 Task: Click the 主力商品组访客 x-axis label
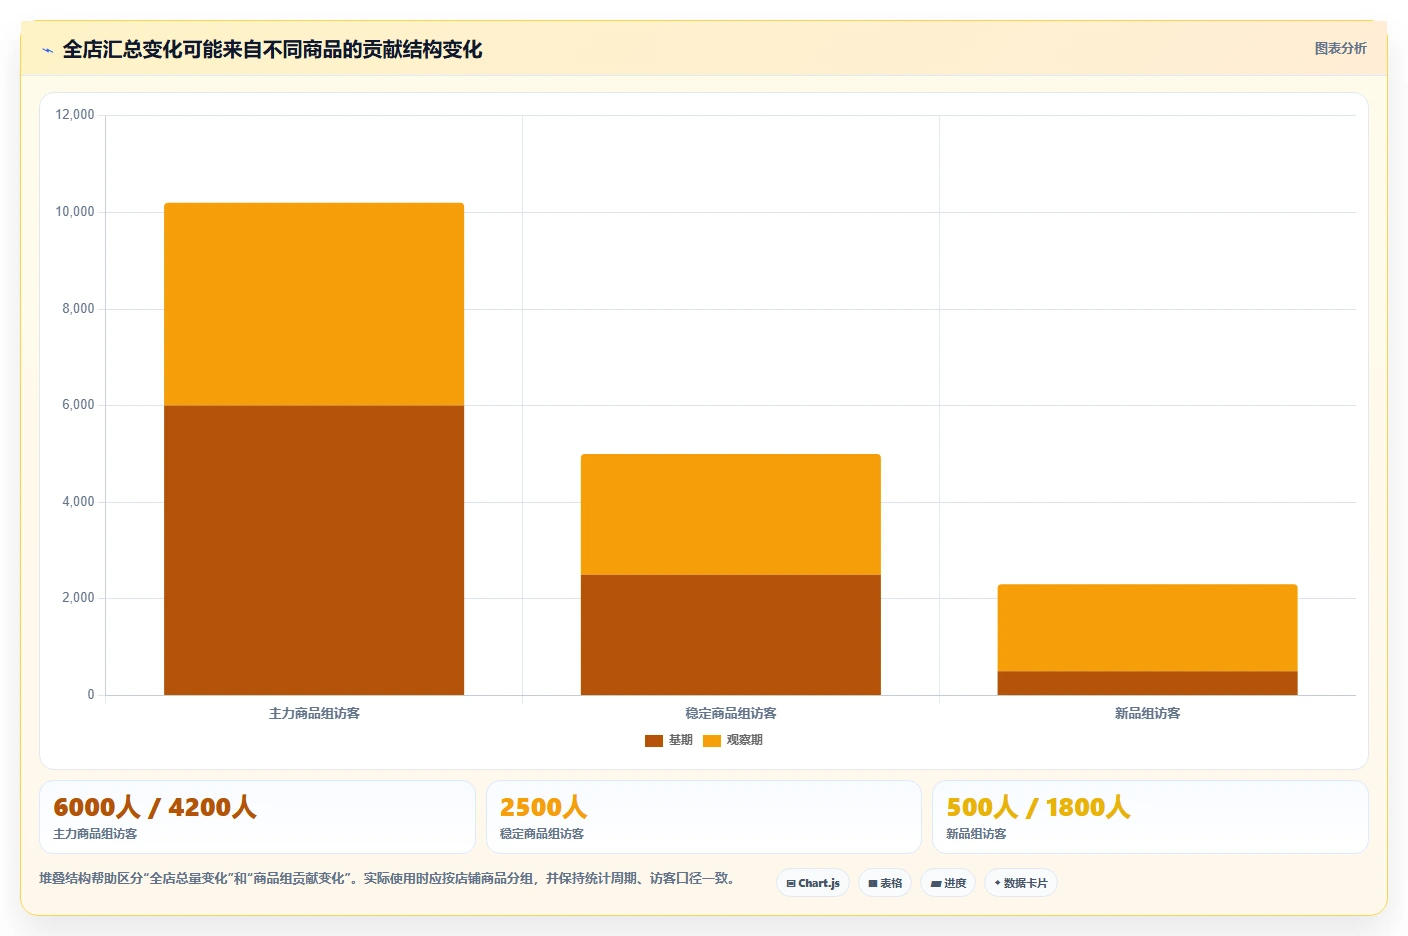314,713
